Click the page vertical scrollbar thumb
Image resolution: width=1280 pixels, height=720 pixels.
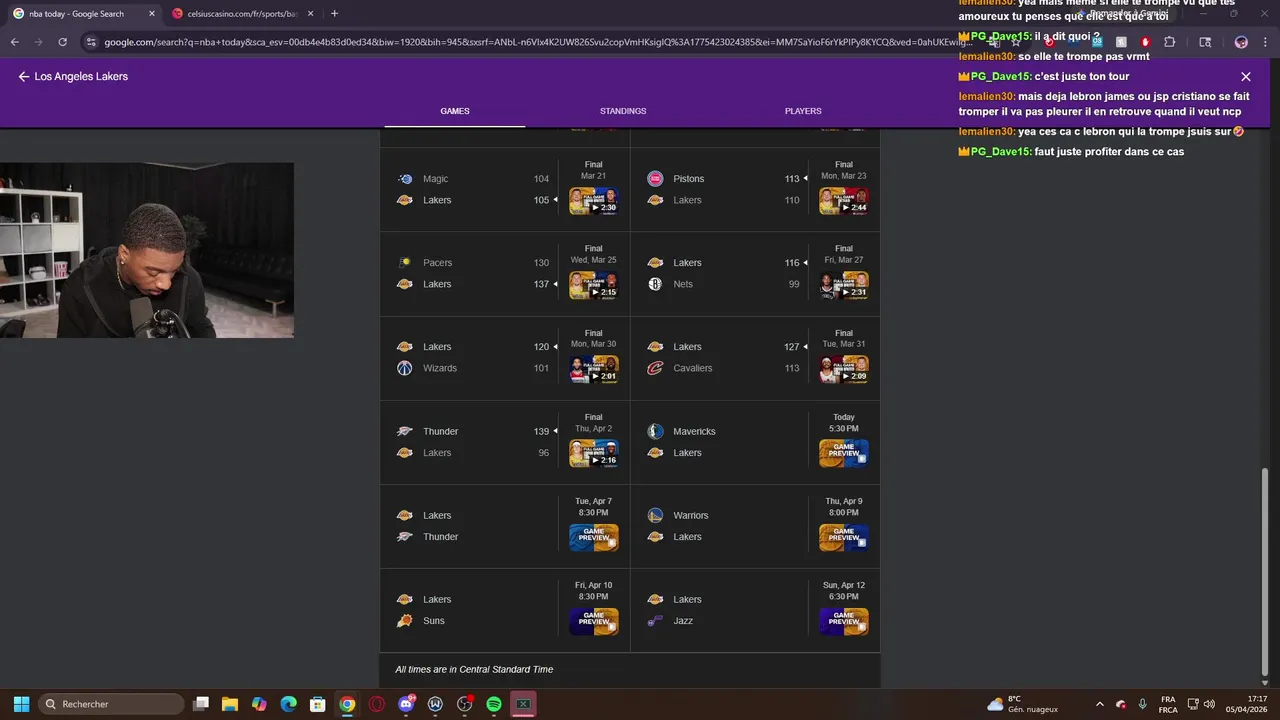pyautogui.click(x=1266, y=570)
